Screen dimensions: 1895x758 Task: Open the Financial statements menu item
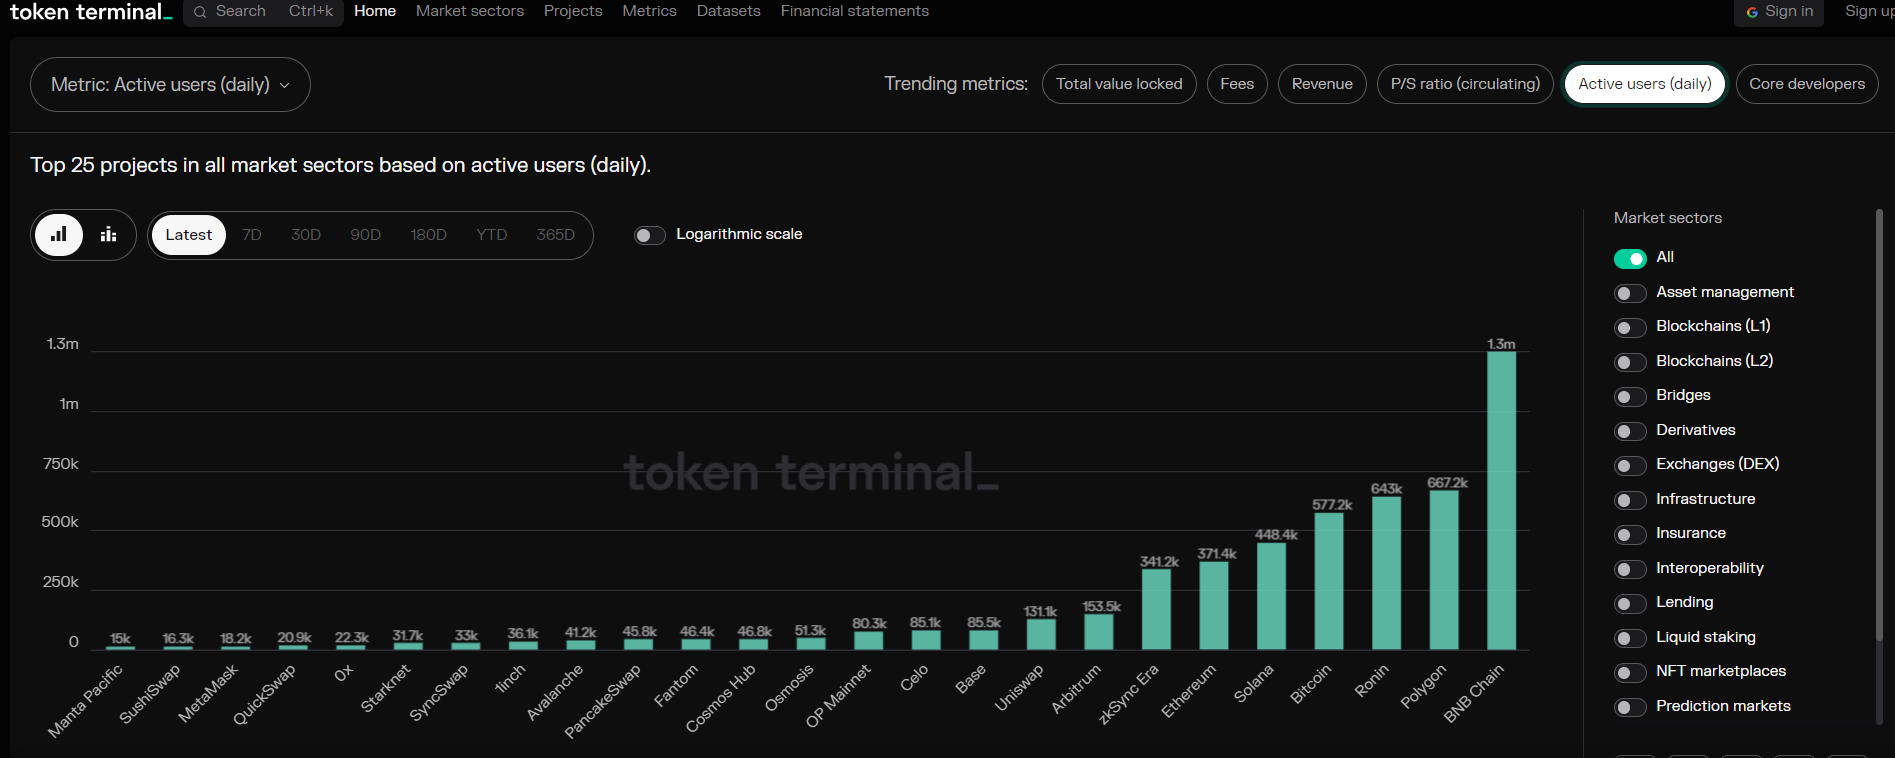(854, 11)
